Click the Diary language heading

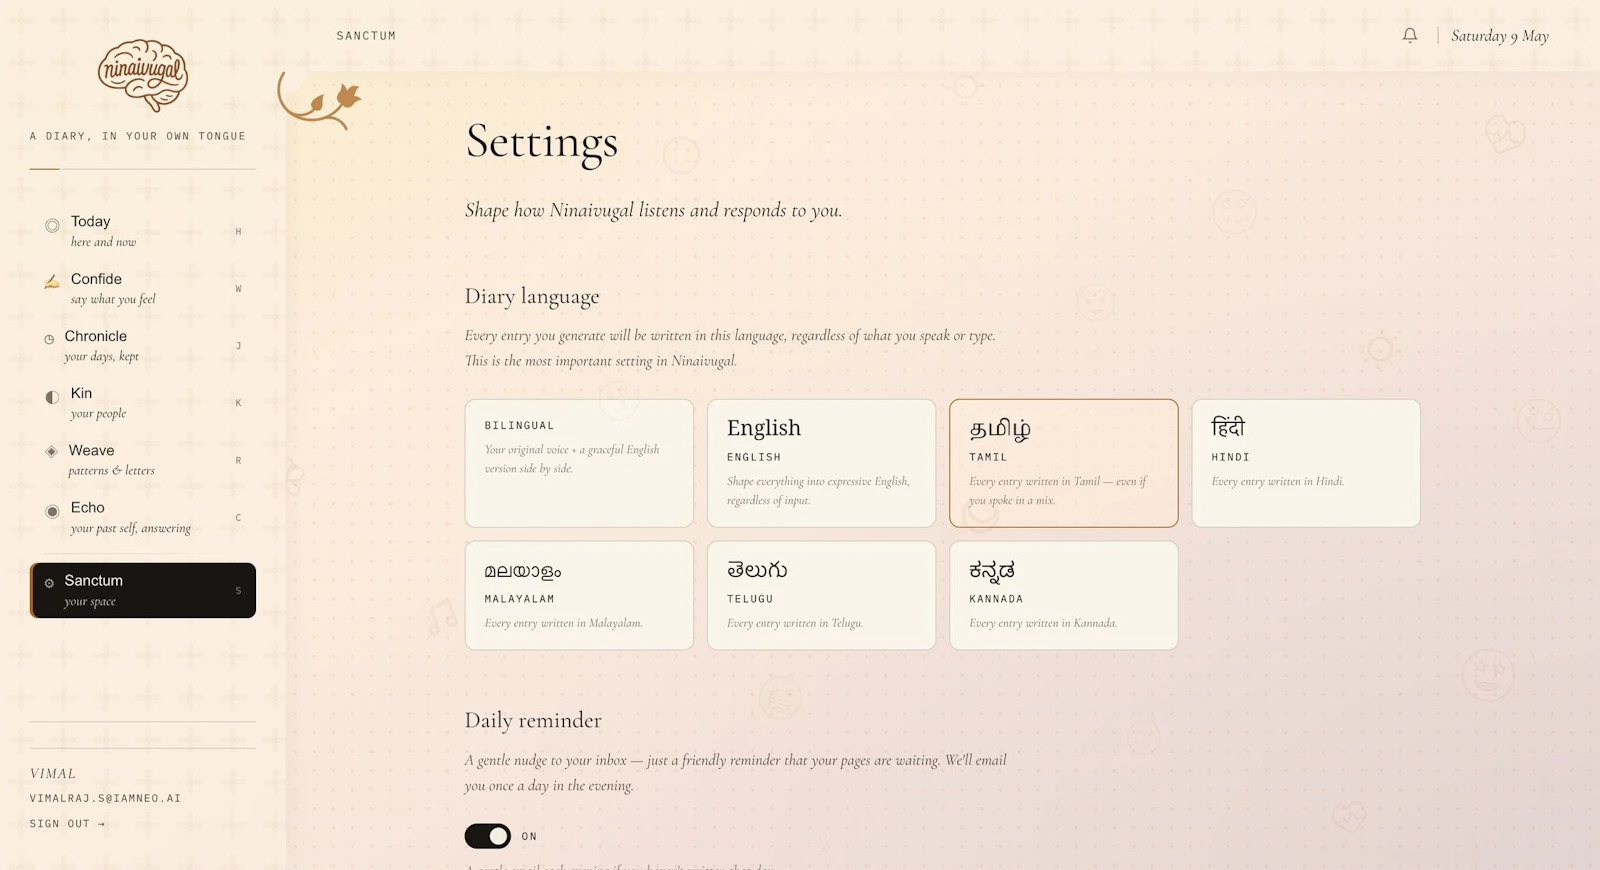pos(532,297)
